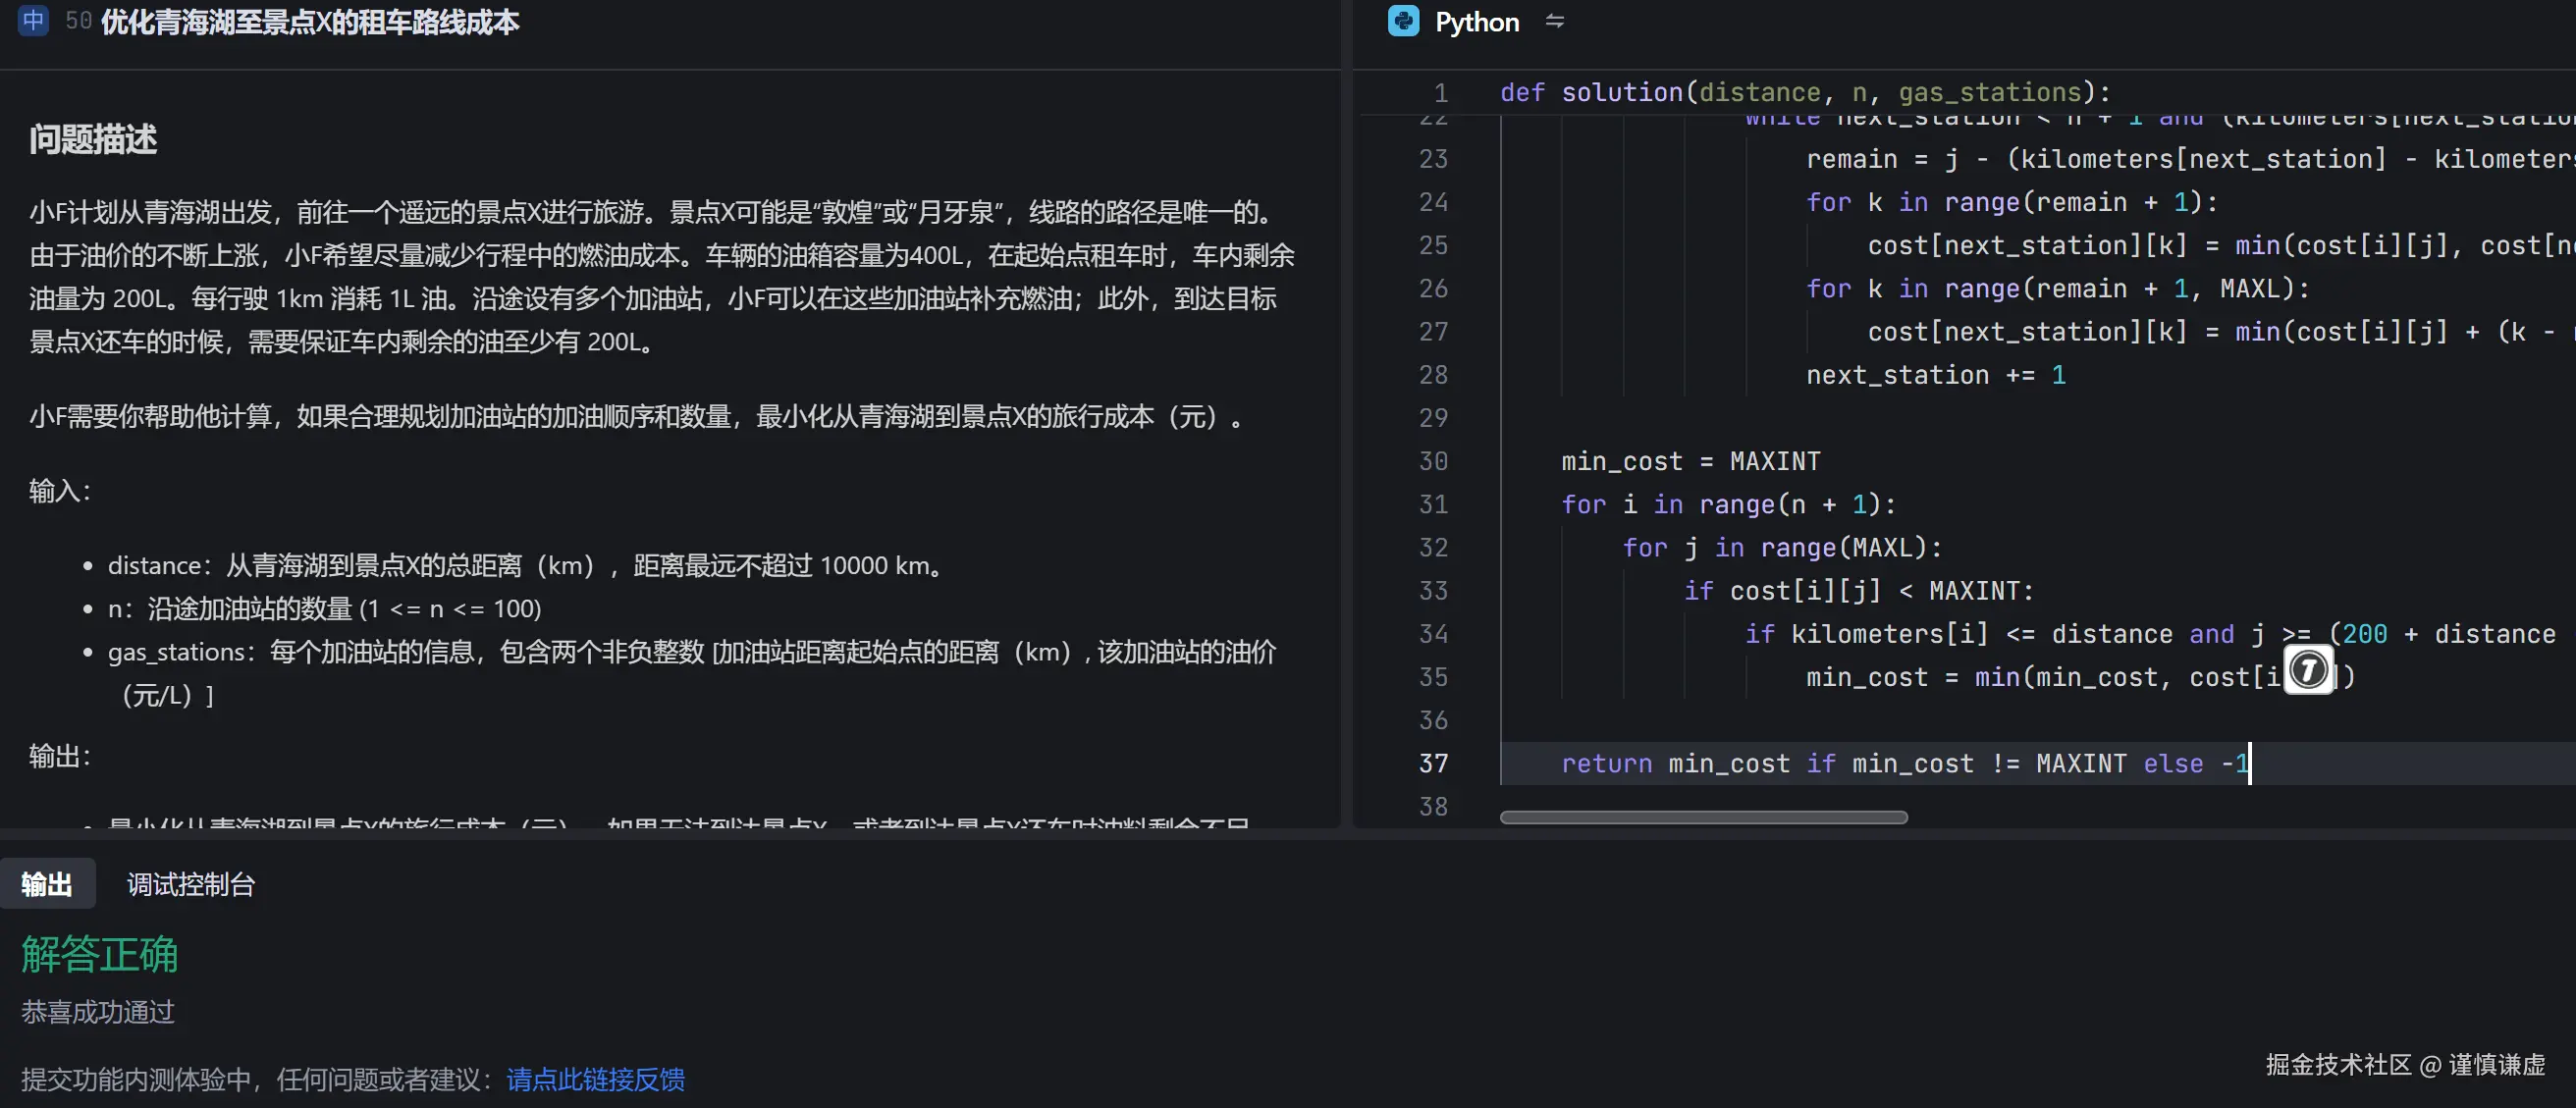Click the circled "7" overlay icon in the editor
This screenshot has width=2576, height=1108.
coord(2310,669)
